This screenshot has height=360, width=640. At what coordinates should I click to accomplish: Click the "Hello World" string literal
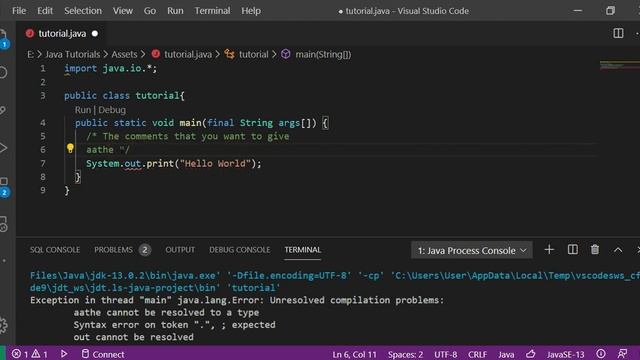click(x=215, y=163)
